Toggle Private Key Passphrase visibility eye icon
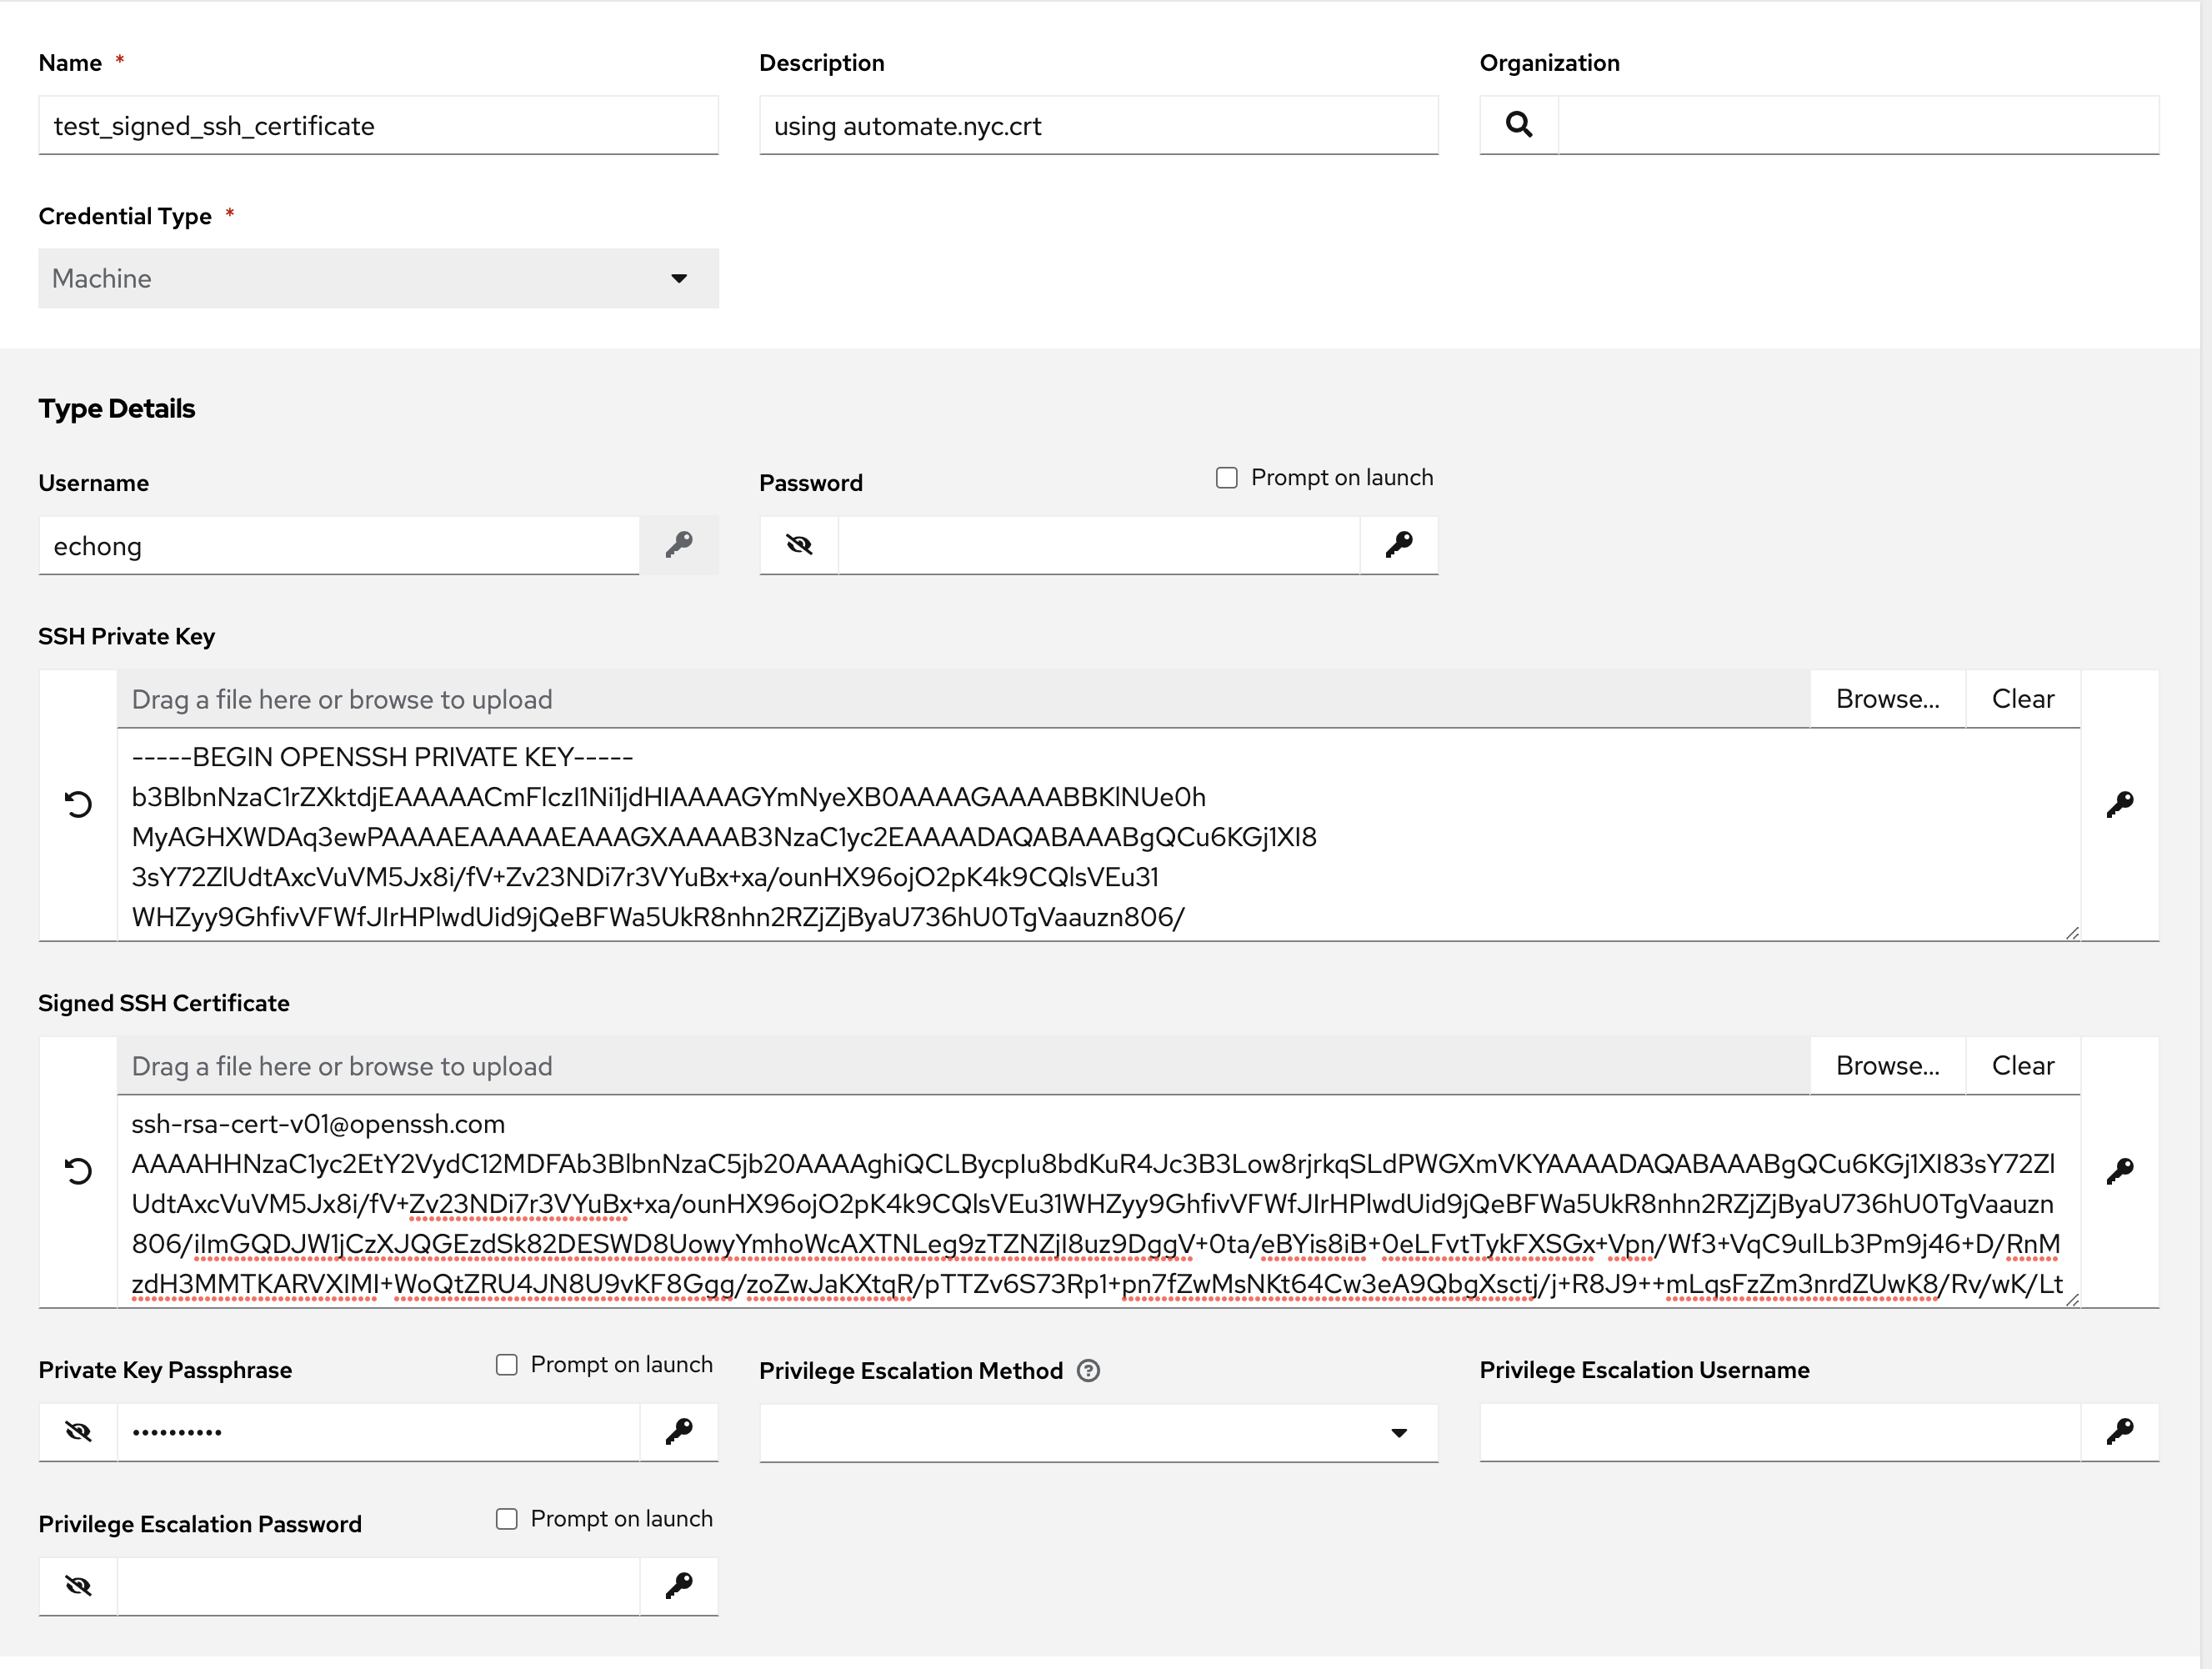The image size is (2212, 1669). coord(79,1431)
